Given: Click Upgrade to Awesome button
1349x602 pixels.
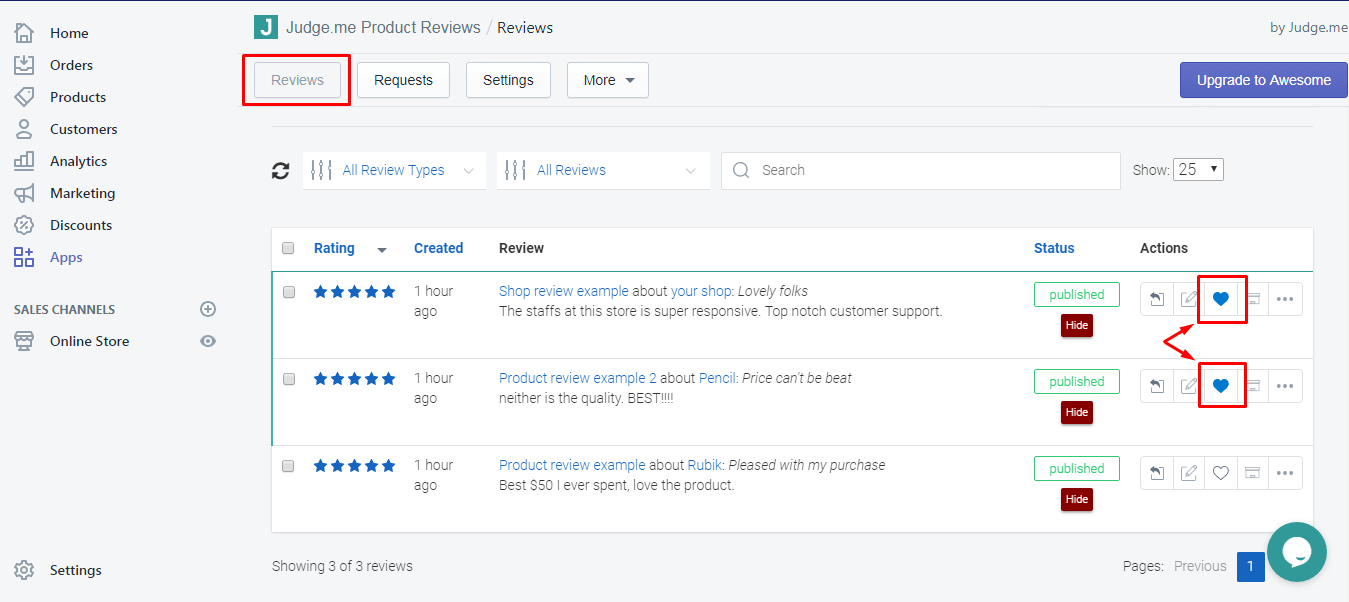Looking at the screenshot, I should pyautogui.click(x=1264, y=80).
